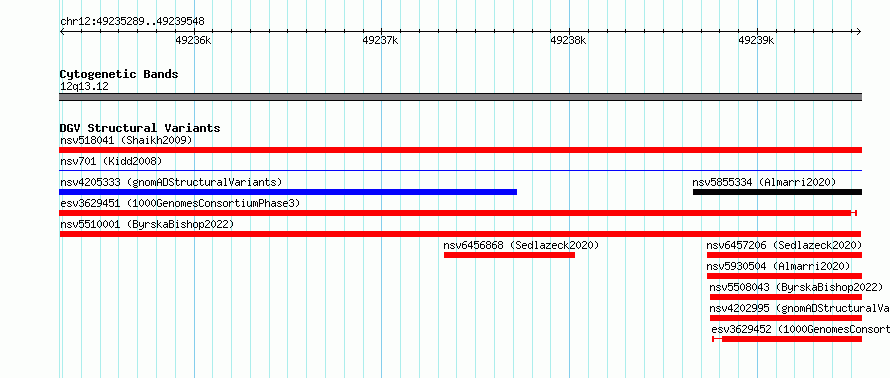The image size is (890, 378).
Task: Click the 49239k ruler tick label
Action: [x=756, y=40]
